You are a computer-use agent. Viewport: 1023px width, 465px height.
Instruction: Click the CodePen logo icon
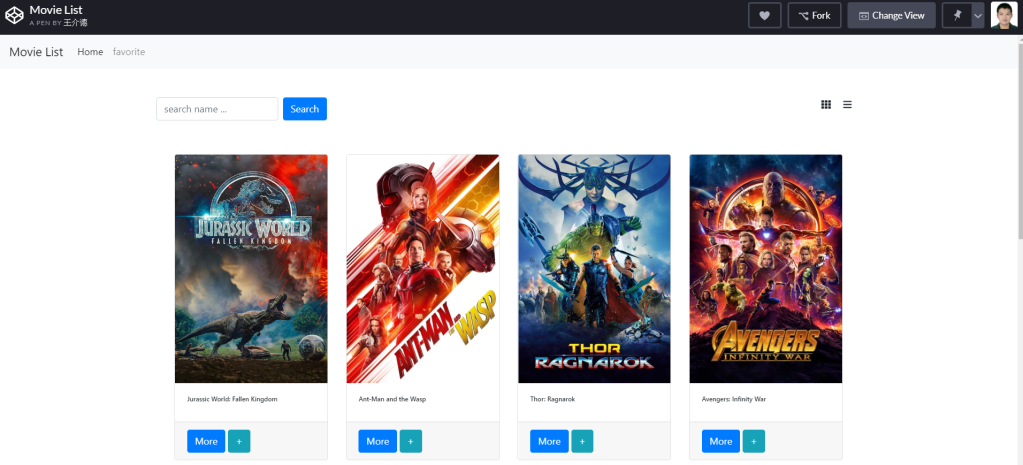[14, 16]
